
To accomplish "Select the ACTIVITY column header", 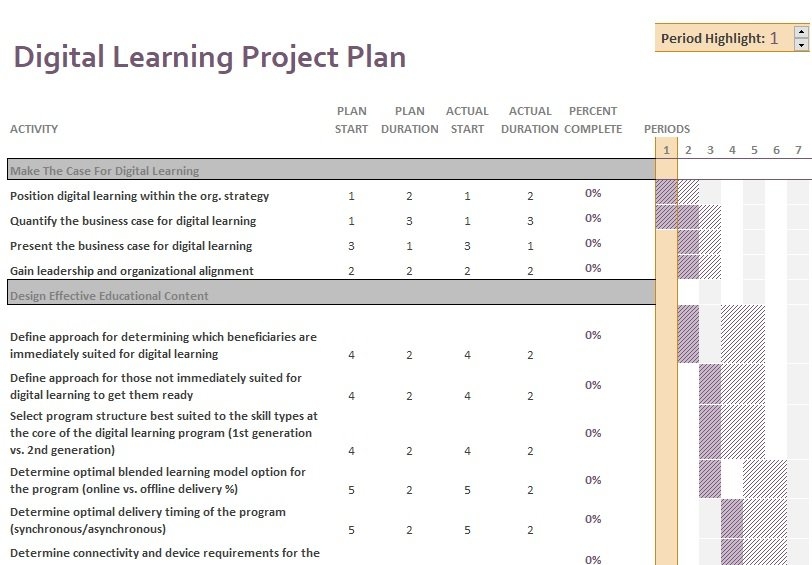I will [x=34, y=129].
